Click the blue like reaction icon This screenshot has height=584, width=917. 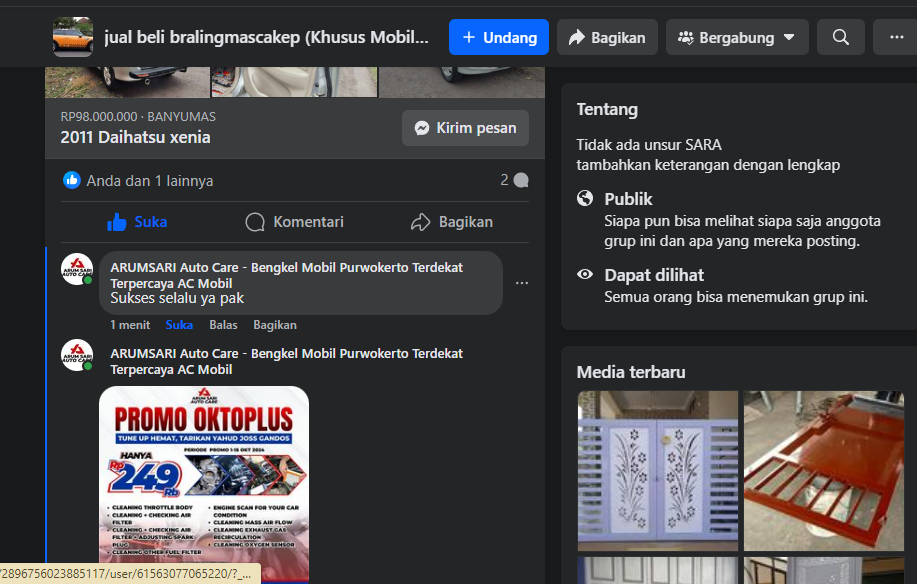coord(72,180)
